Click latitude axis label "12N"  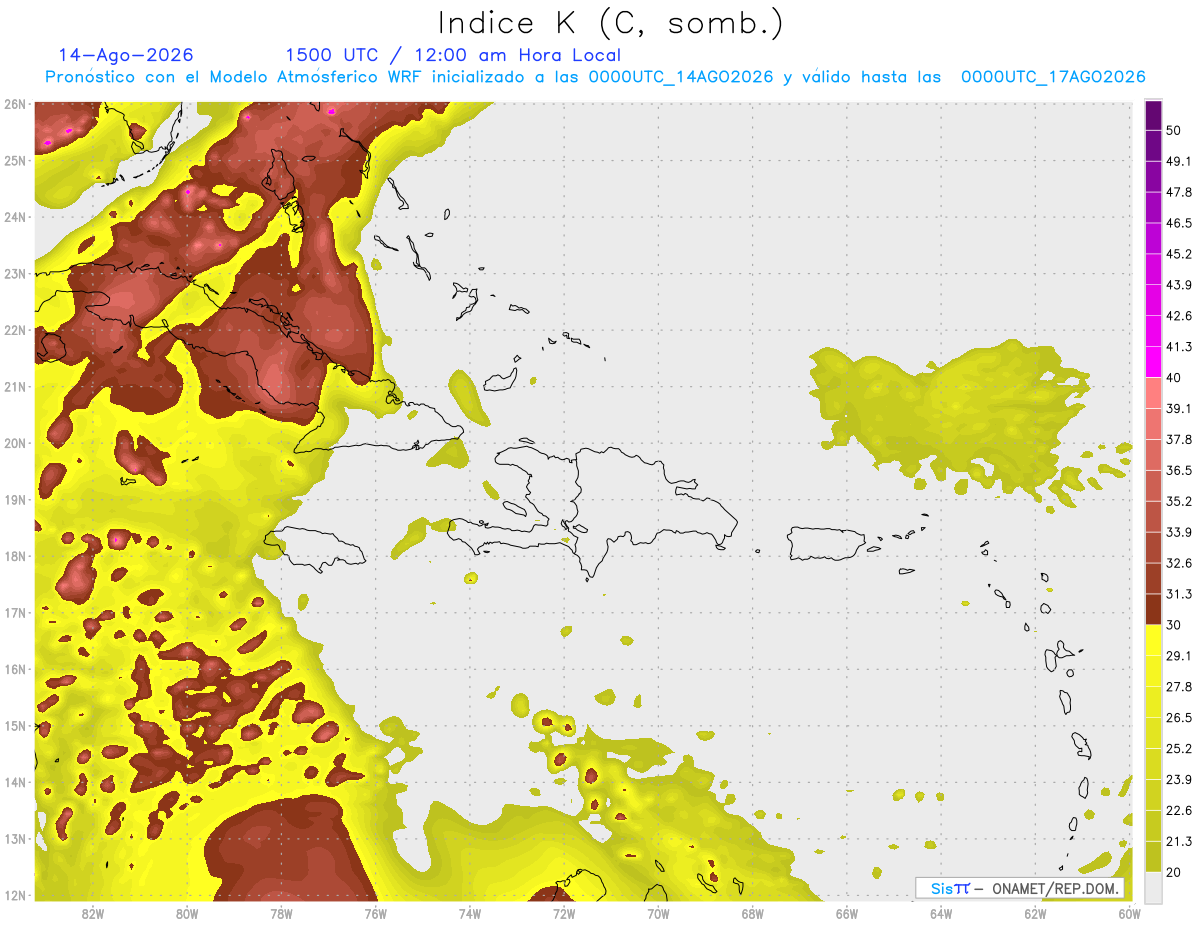pyautogui.click(x=15, y=895)
